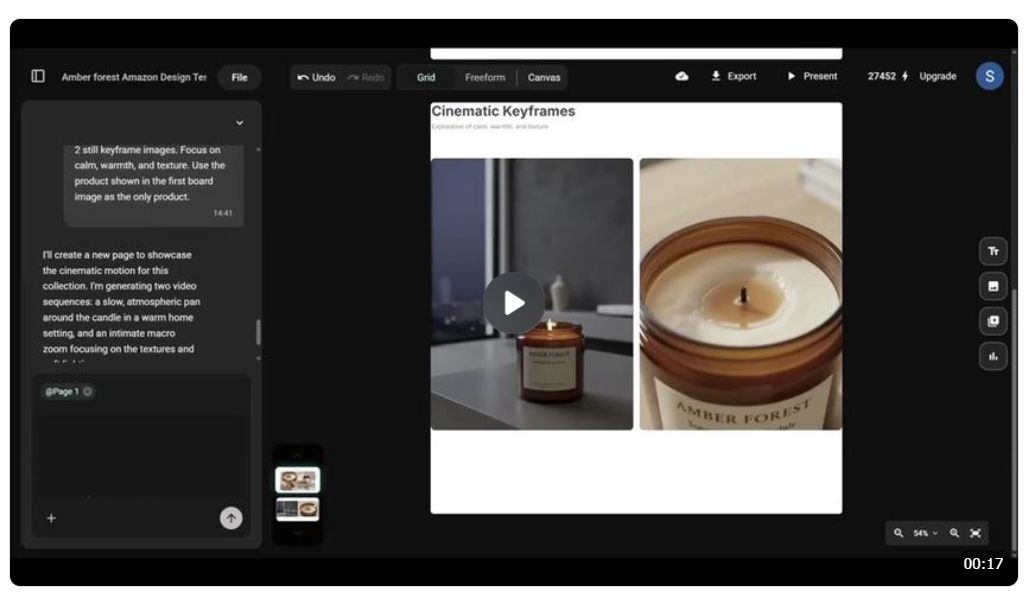Send the chat message with arrow button
This screenshot has height=603, width=1036.
[231, 518]
